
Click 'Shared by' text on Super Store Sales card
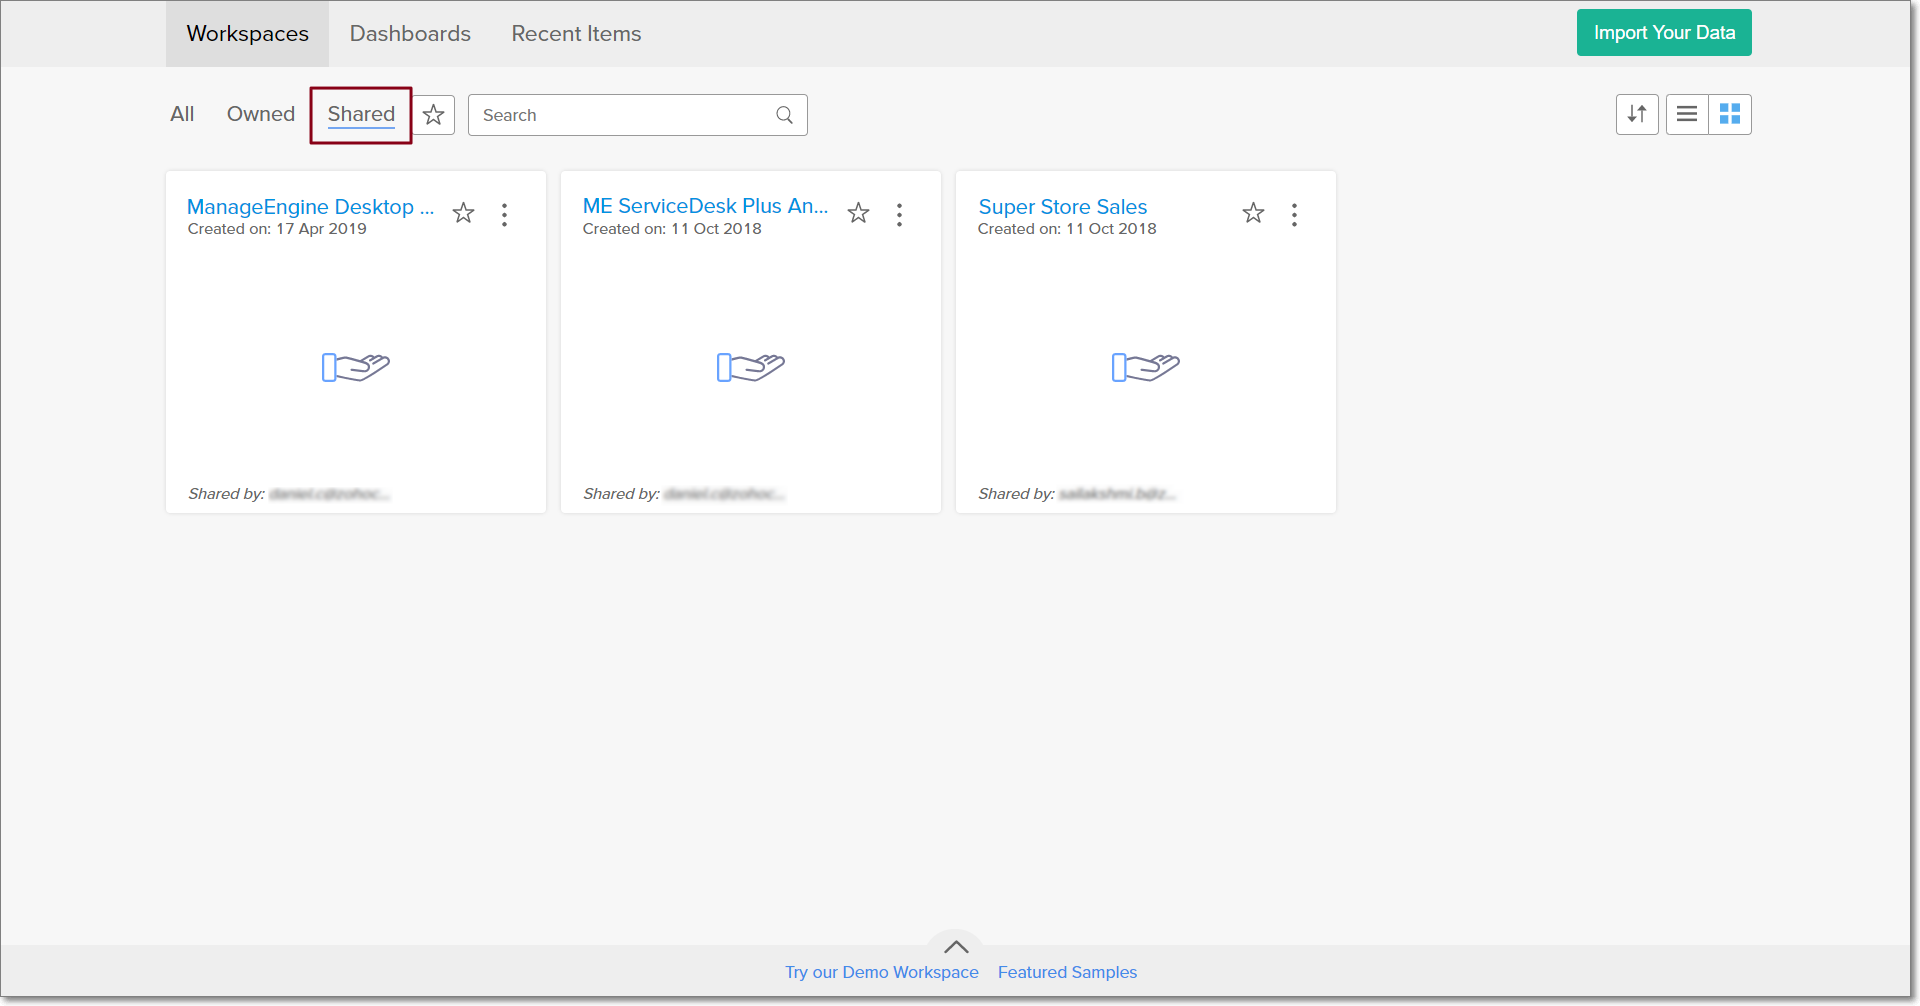click(x=1016, y=494)
